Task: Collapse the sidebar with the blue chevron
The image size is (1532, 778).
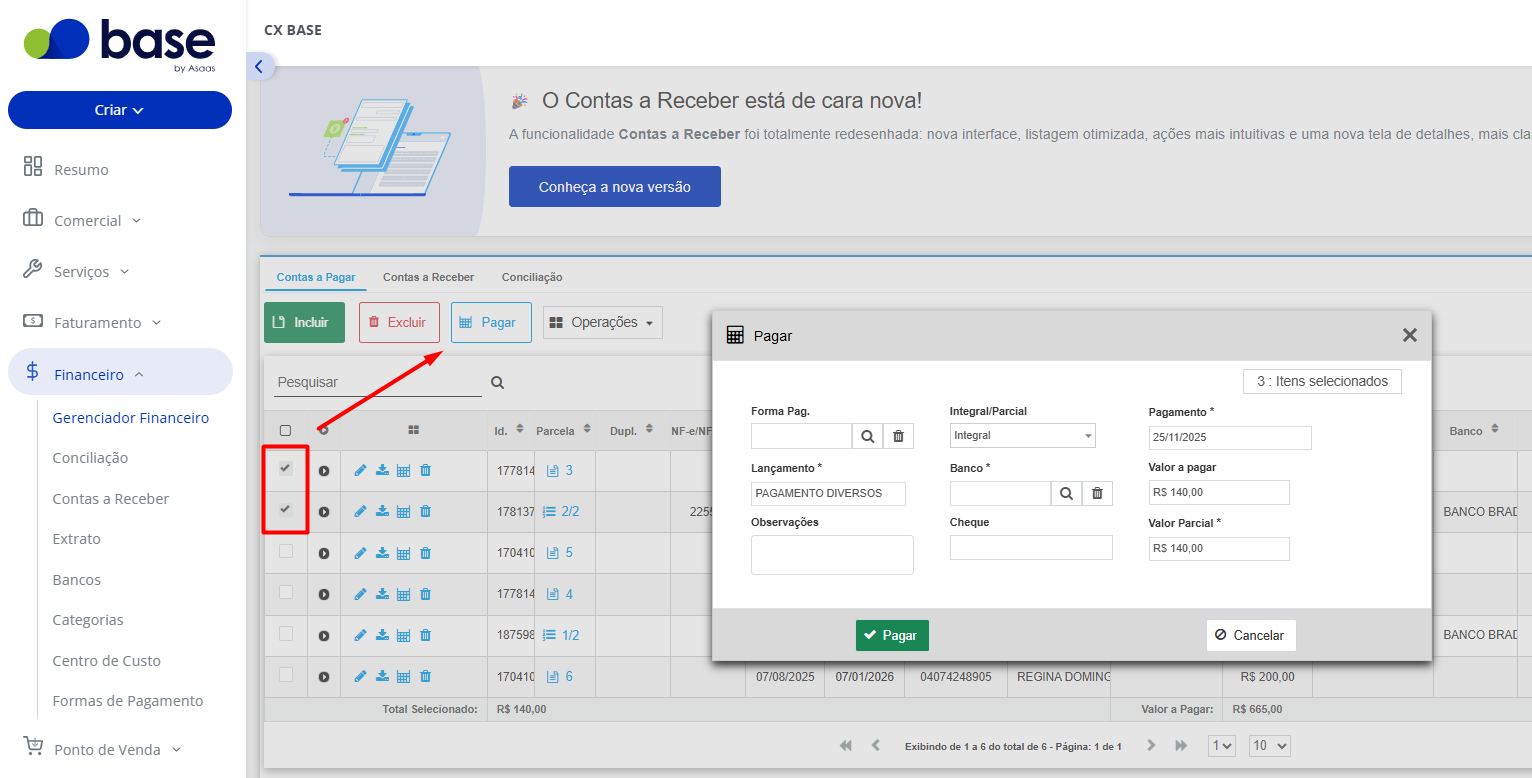Action: [259, 67]
